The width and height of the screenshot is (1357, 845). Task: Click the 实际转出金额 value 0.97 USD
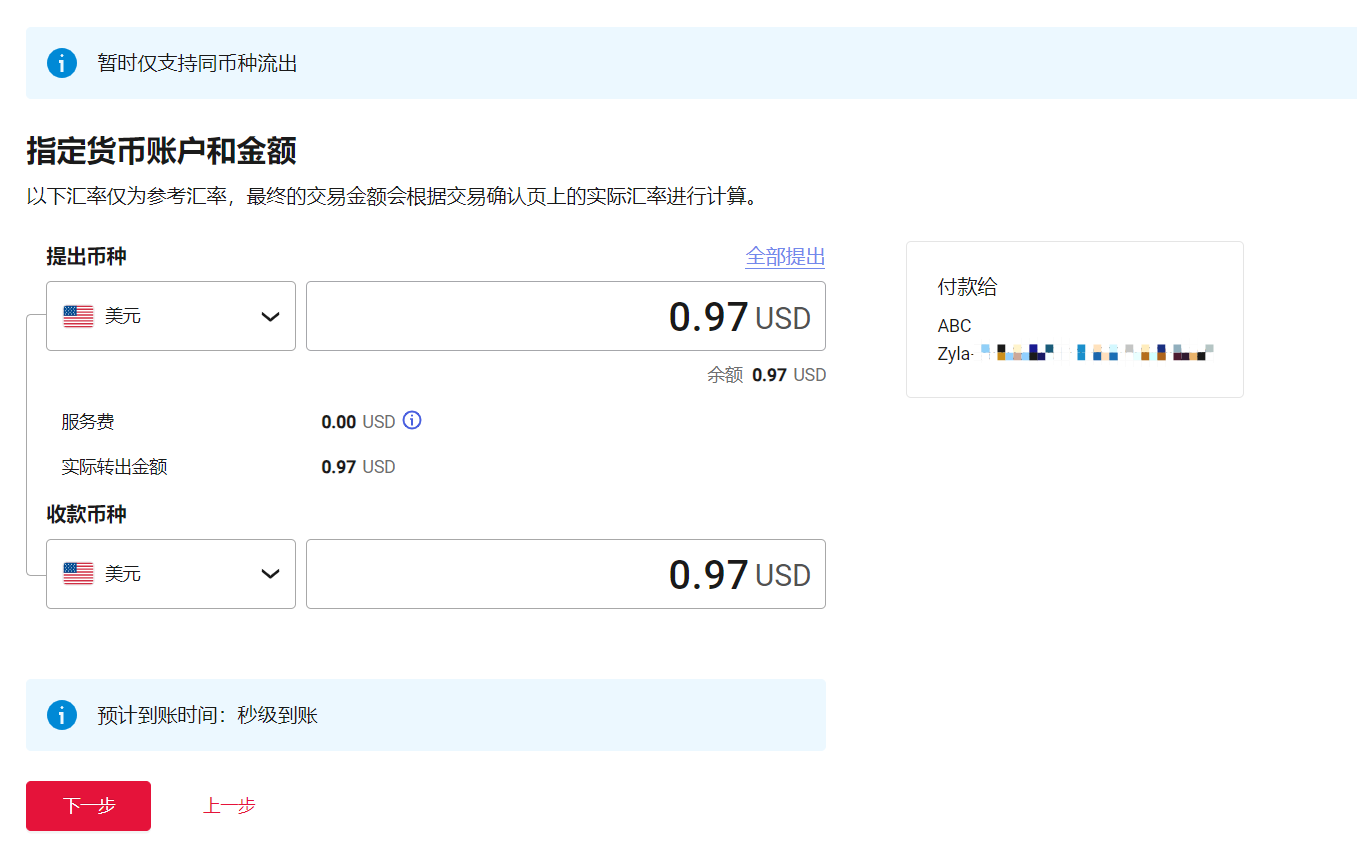pos(358,466)
